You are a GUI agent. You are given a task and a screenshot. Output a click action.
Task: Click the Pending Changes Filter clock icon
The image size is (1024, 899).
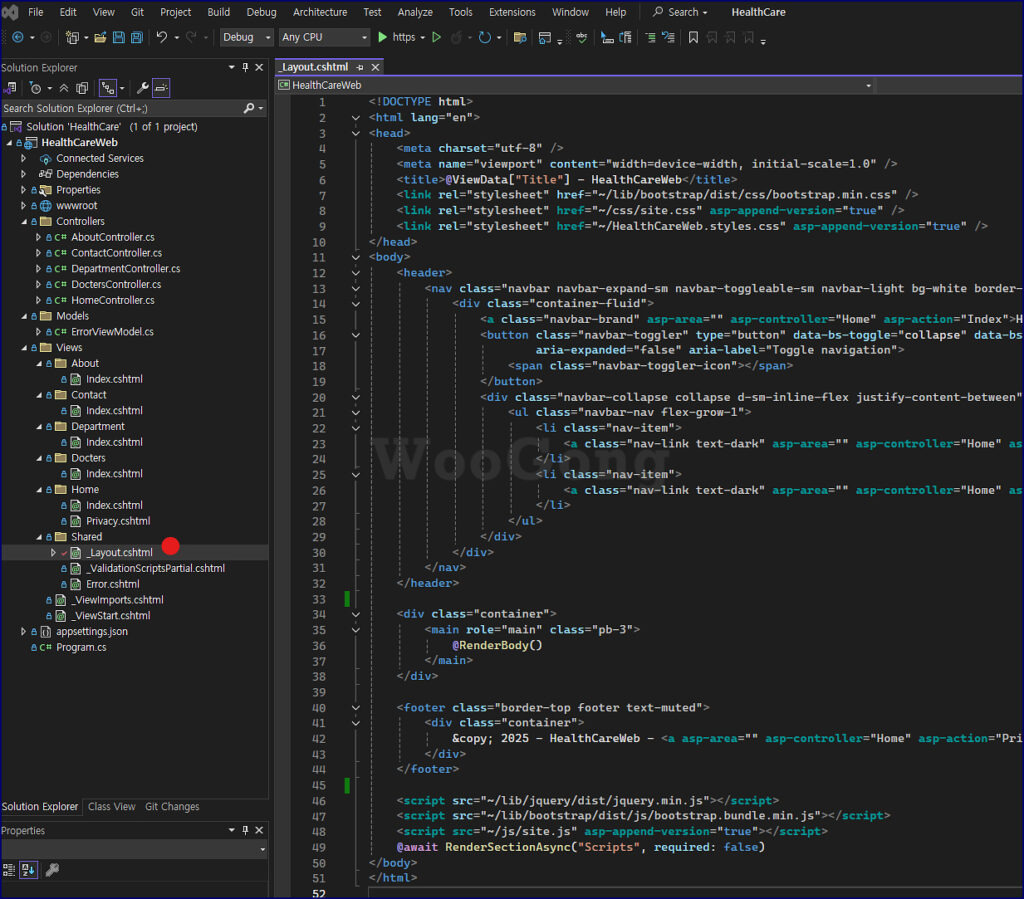point(36,87)
